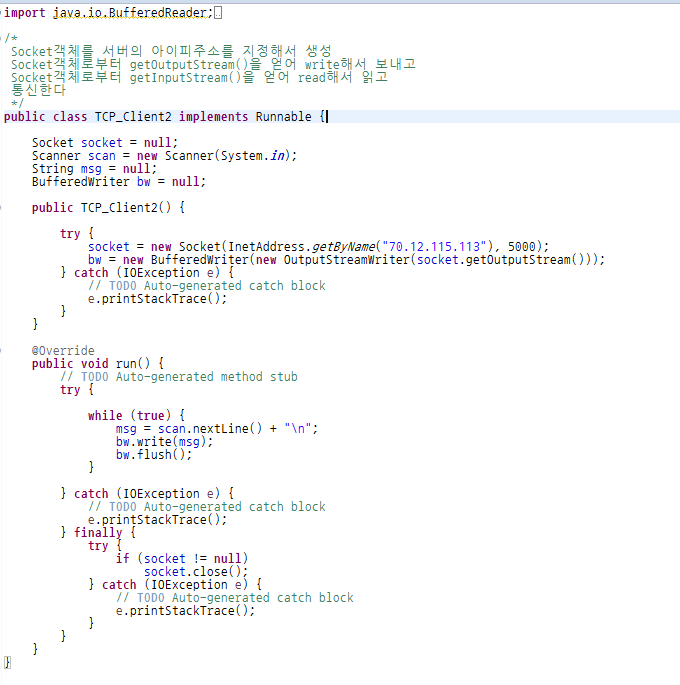The image size is (680, 685).
Task: Click the 'bw.flush();' line
Action: 154,455
